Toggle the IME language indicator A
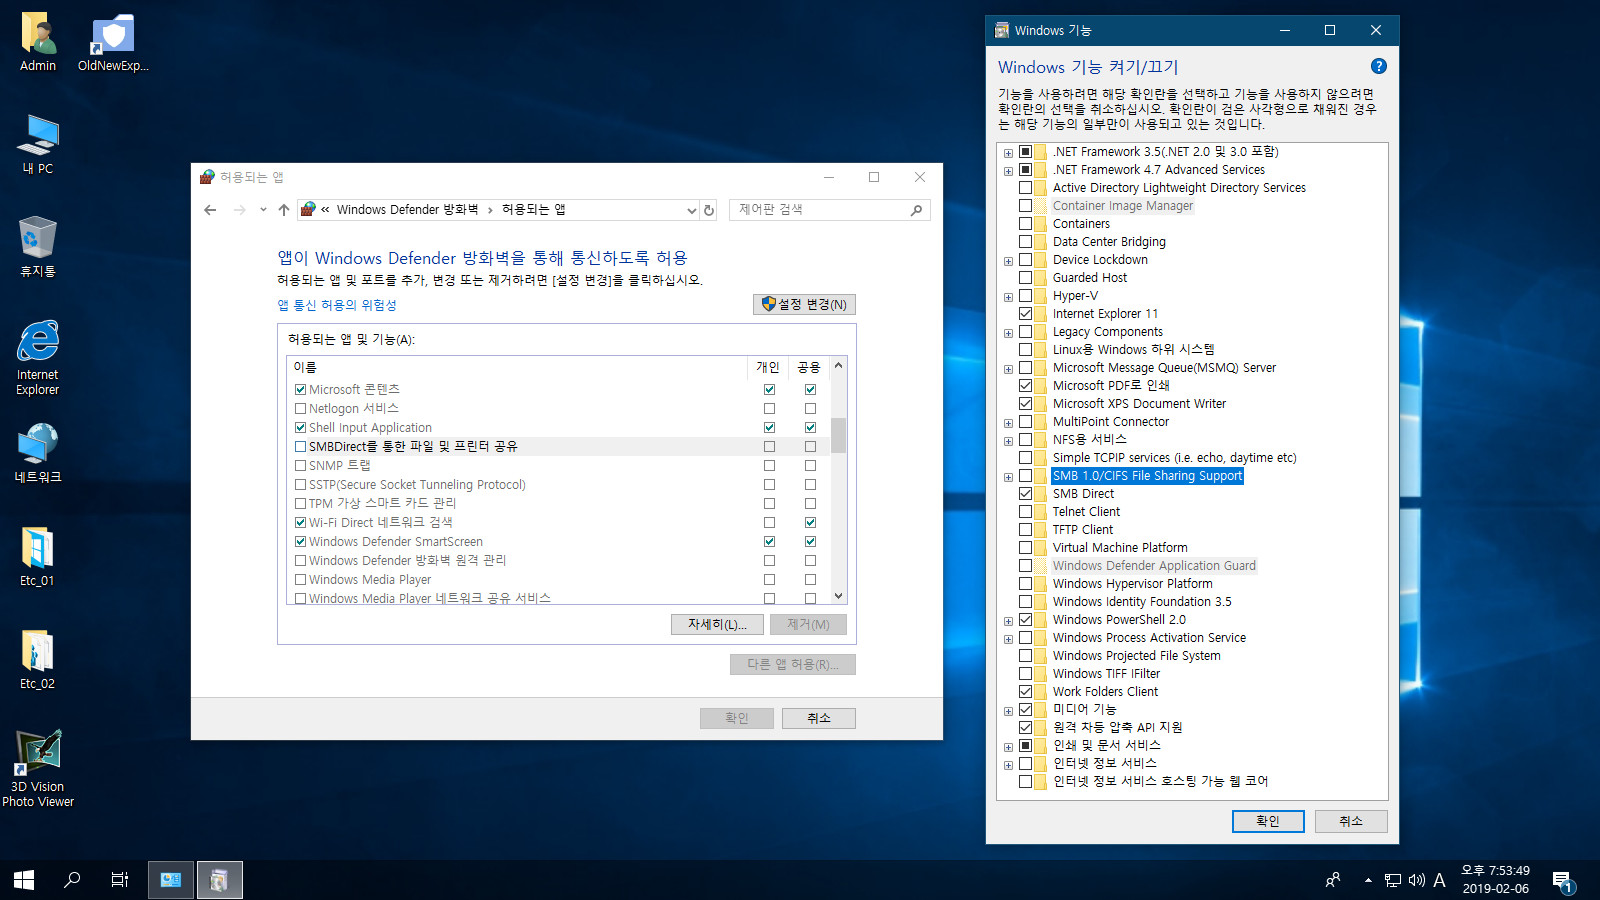Viewport: 1600px width, 900px height. tap(1439, 880)
